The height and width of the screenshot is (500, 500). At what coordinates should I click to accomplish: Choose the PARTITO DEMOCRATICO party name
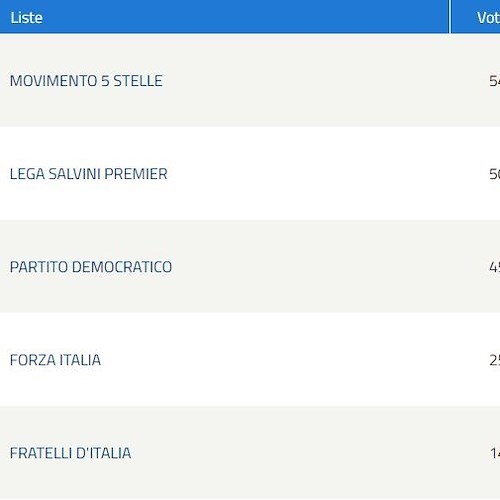pyautogui.click(x=91, y=267)
